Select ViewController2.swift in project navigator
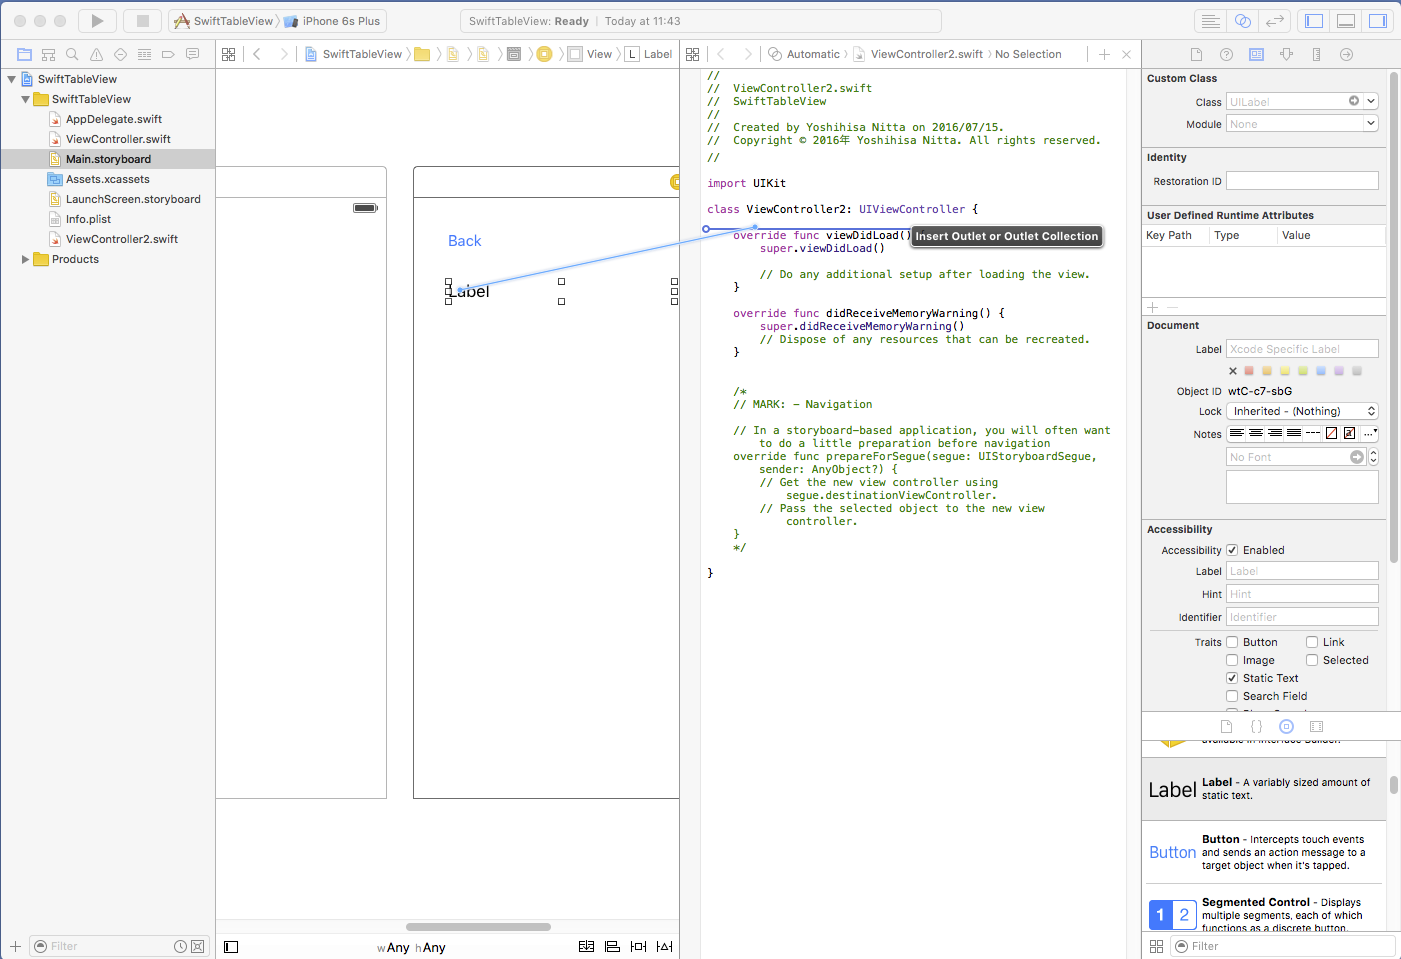 [121, 239]
